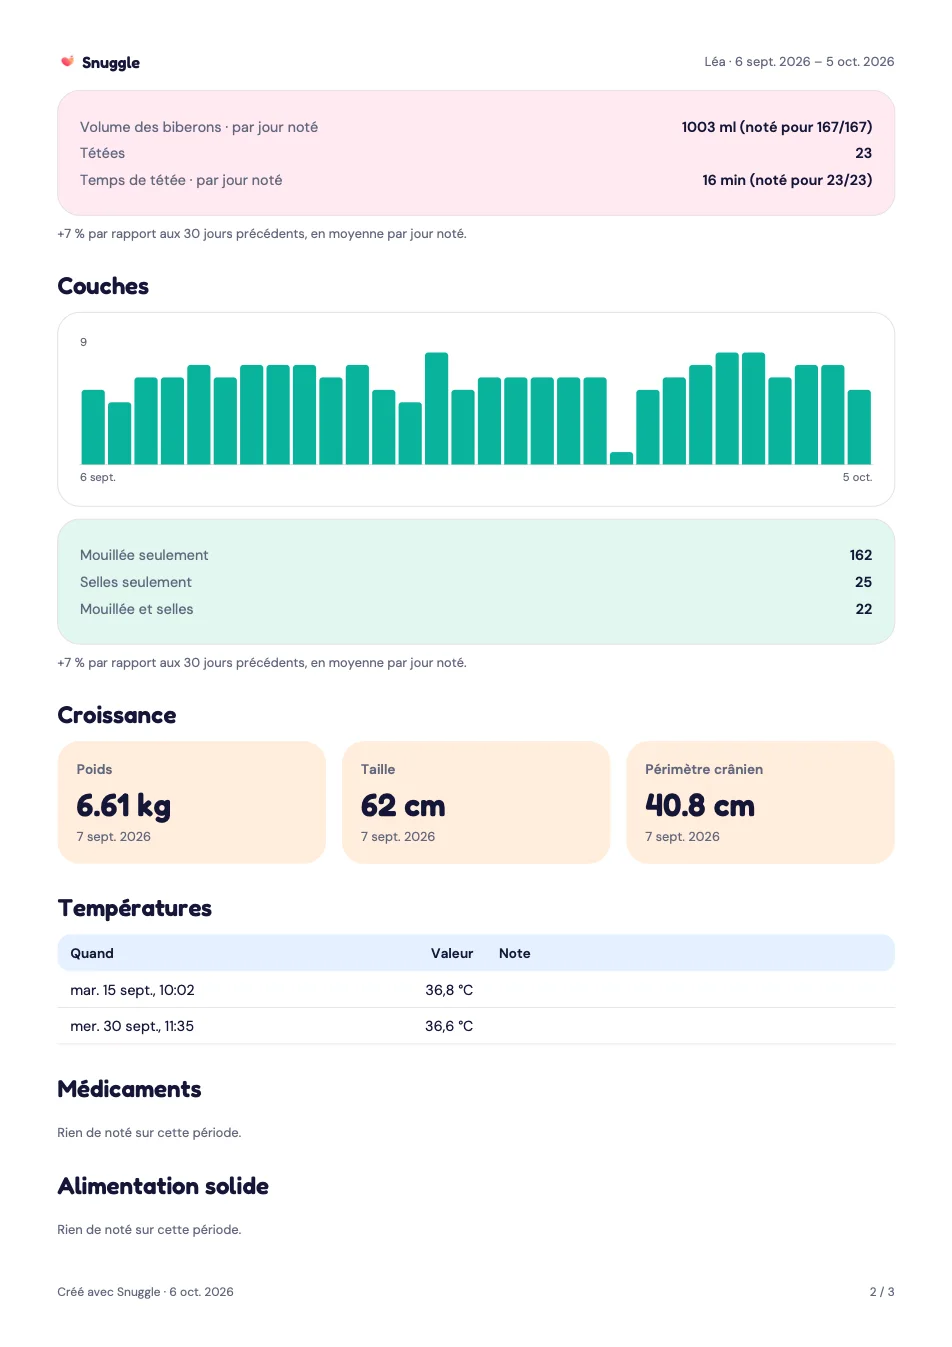Click the "Tétées" row label
Screen dimensions: 952x1347
[102, 153]
